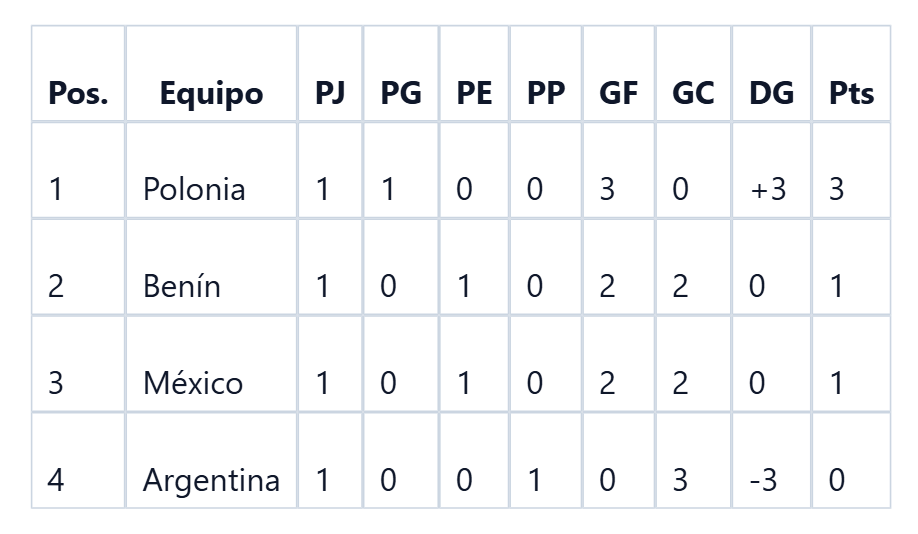
Task: Click the PP column header
Action: click(x=546, y=74)
